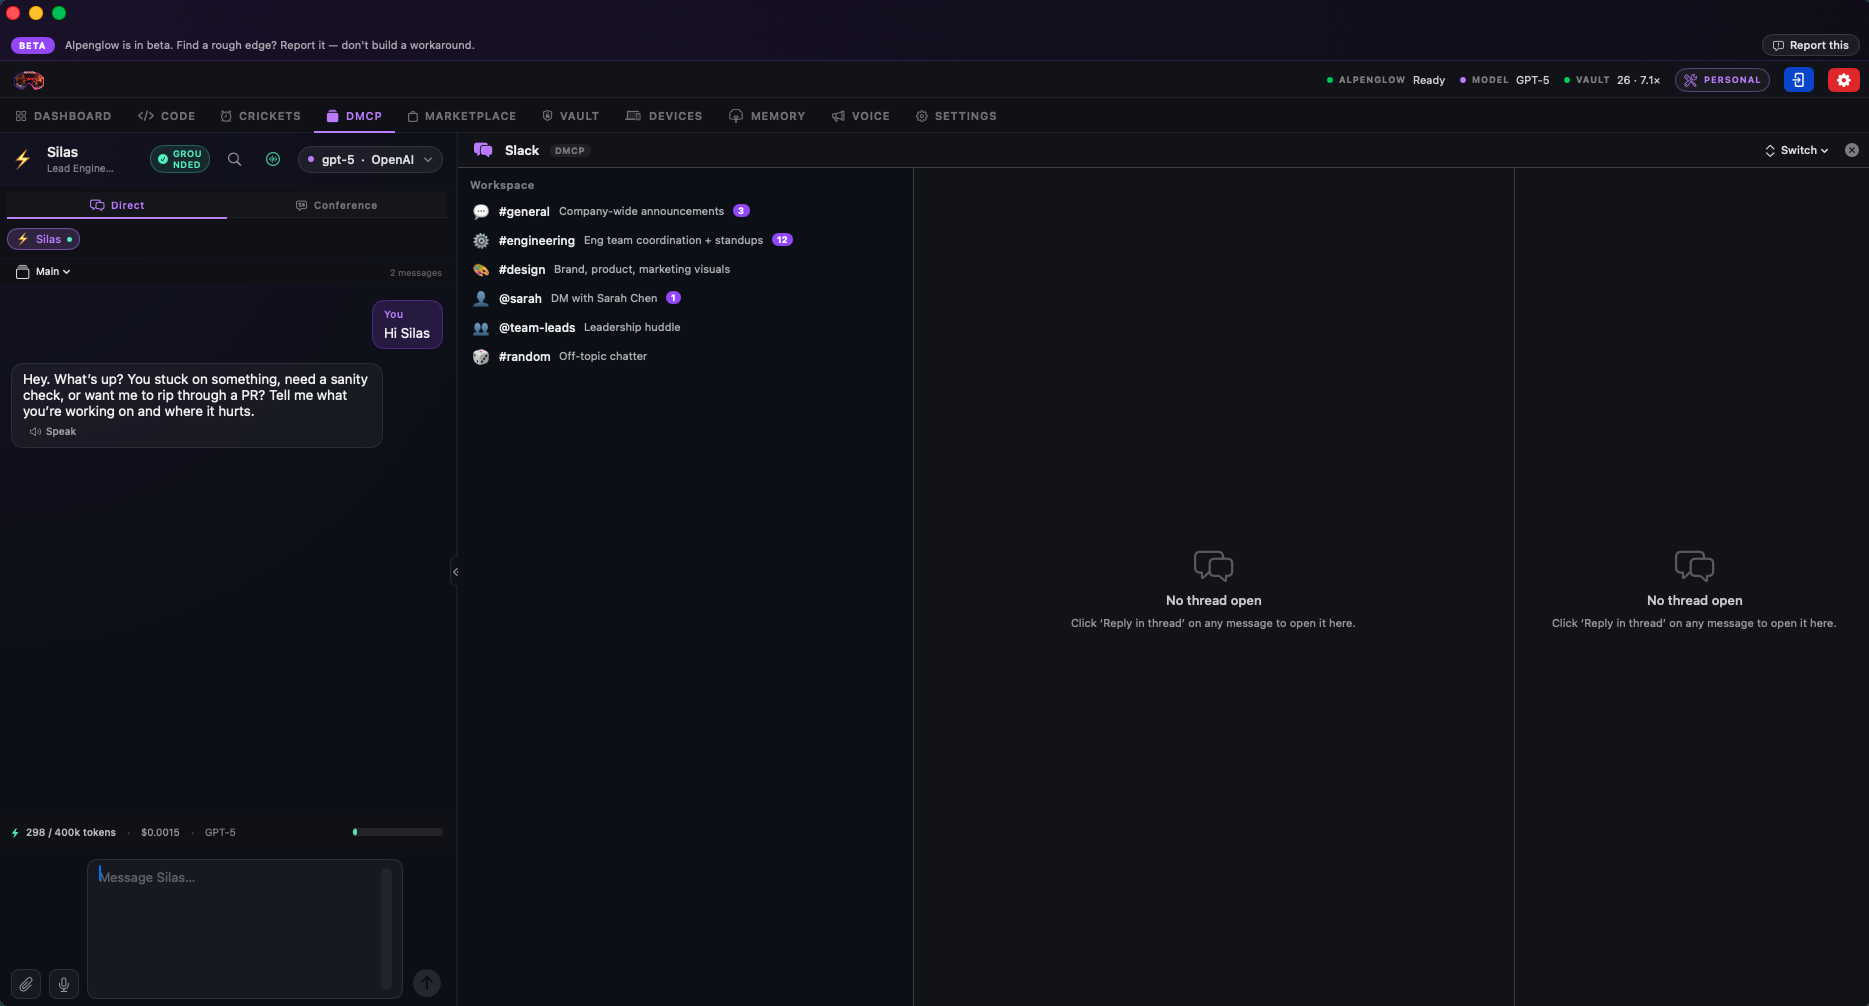The image size is (1869, 1006).
Task: Click the @team-leads people icon
Action: click(481, 328)
